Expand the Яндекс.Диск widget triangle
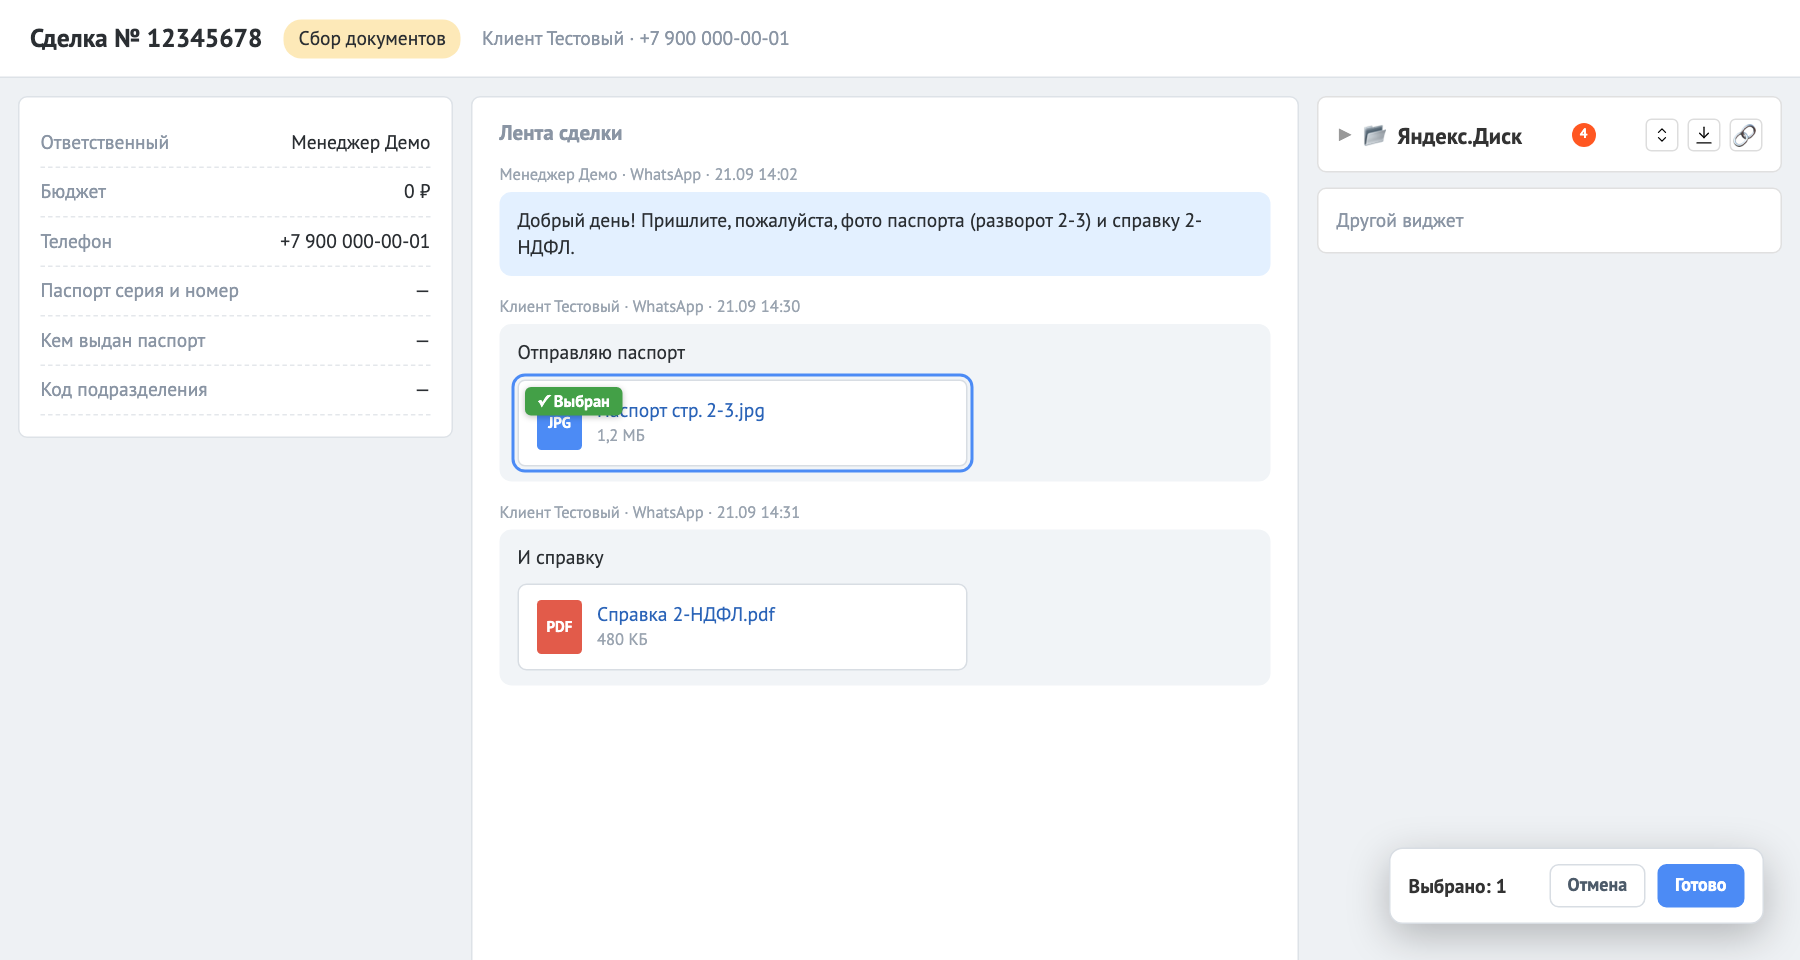Viewport: 1800px width, 960px height. [x=1344, y=135]
